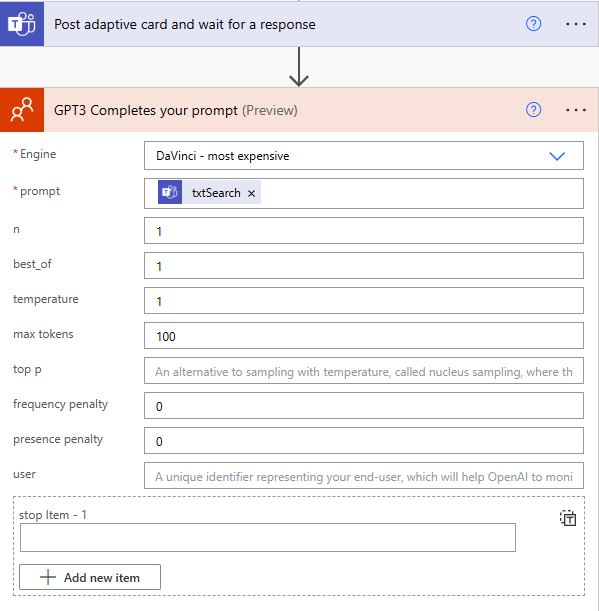Click the (Preview) text in GPT3 header
Viewport: 599px width, 611px height.
tap(270, 111)
